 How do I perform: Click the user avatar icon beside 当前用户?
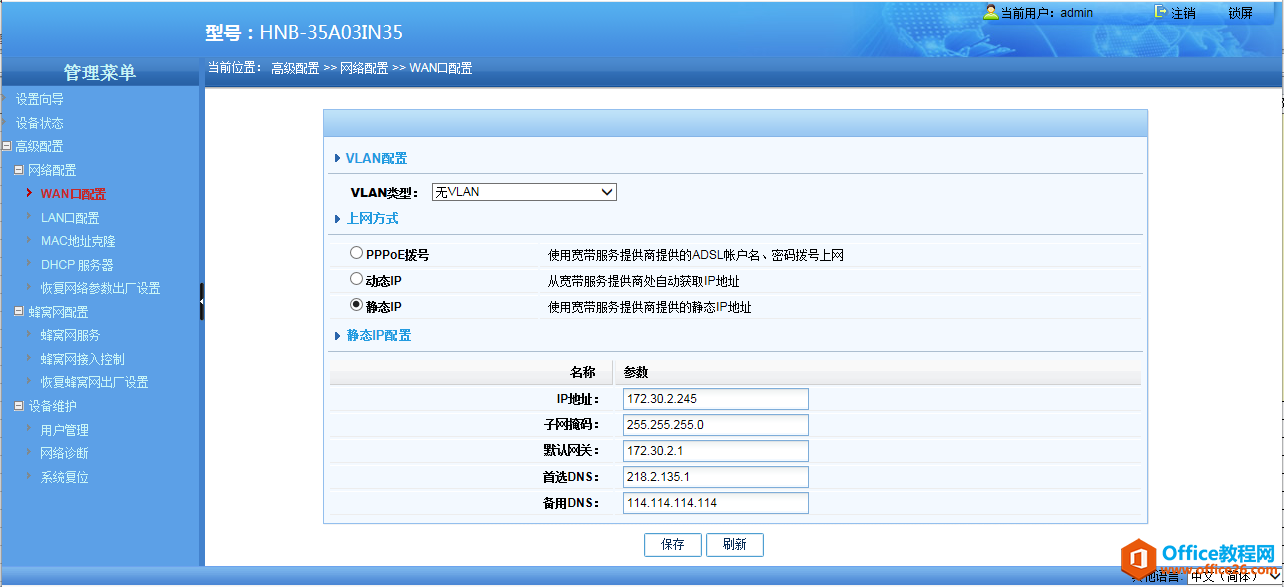(990, 12)
